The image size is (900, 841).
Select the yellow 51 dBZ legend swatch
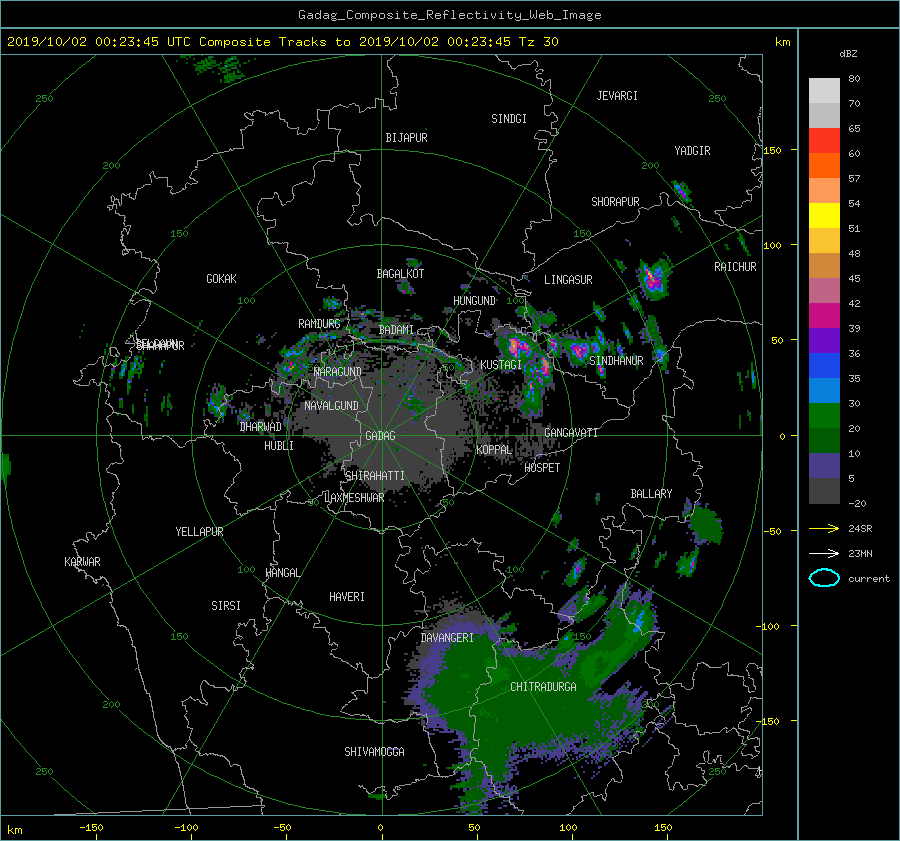[824, 216]
